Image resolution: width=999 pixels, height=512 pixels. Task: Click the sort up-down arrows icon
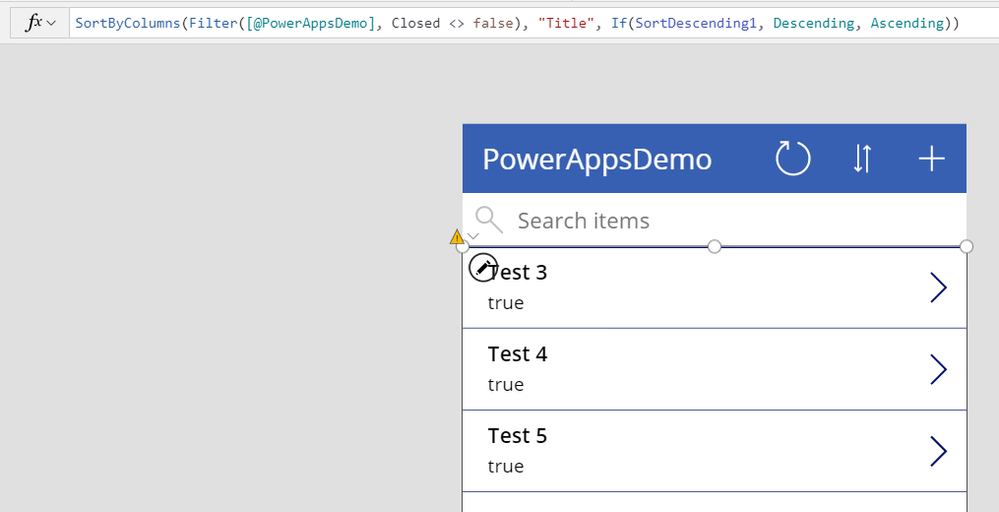862,159
